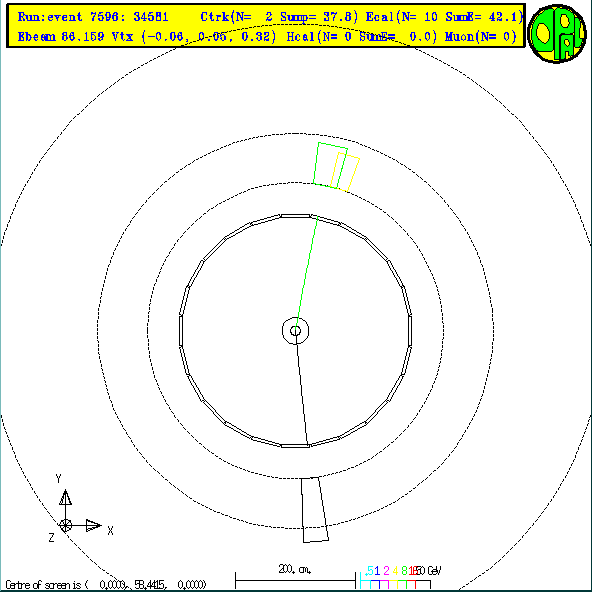Click the OPAL logo in the corner
Screen dimensions: 592x592
coord(557,34)
